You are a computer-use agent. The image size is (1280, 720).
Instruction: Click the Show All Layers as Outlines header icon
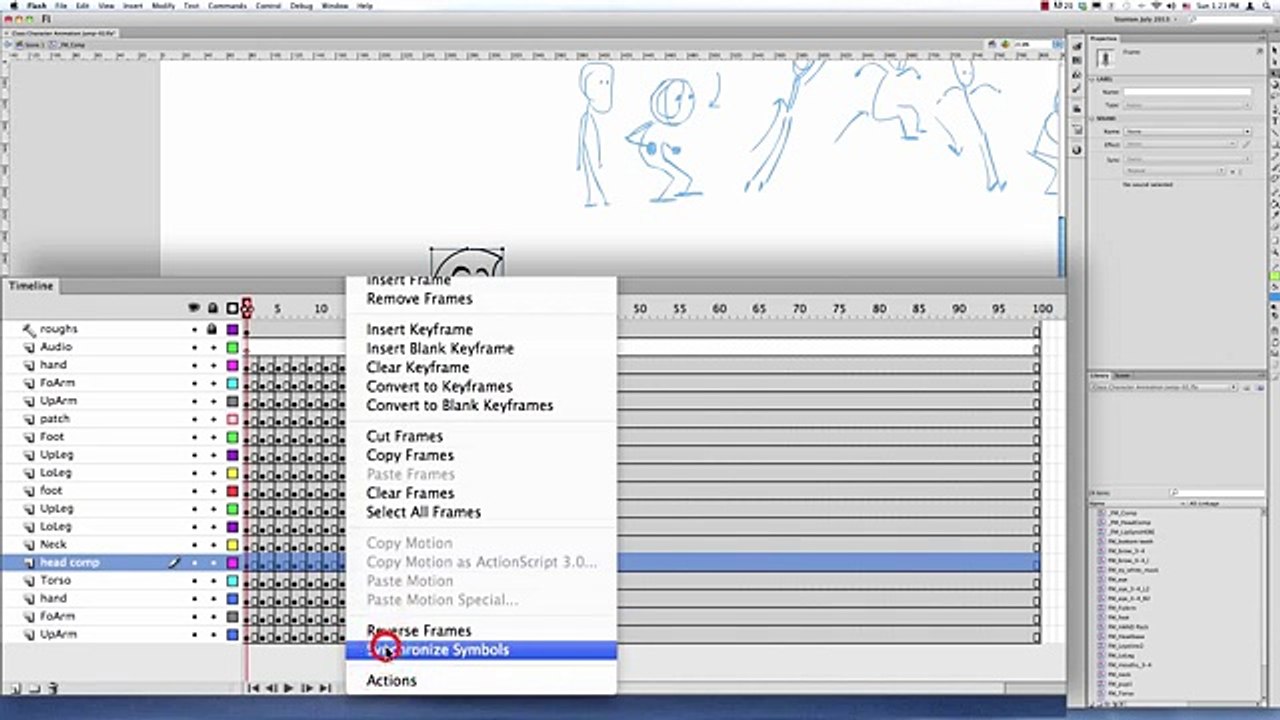pyautogui.click(x=232, y=308)
